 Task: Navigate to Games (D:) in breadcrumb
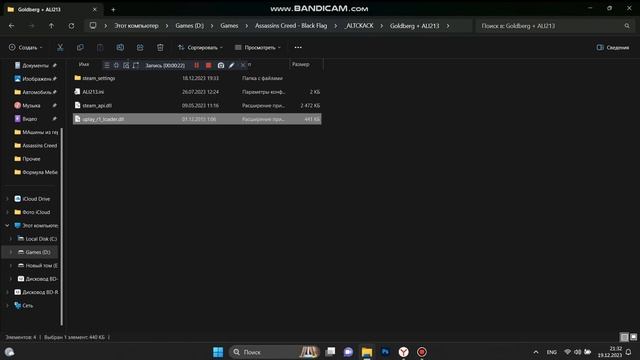pyautogui.click(x=189, y=26)
